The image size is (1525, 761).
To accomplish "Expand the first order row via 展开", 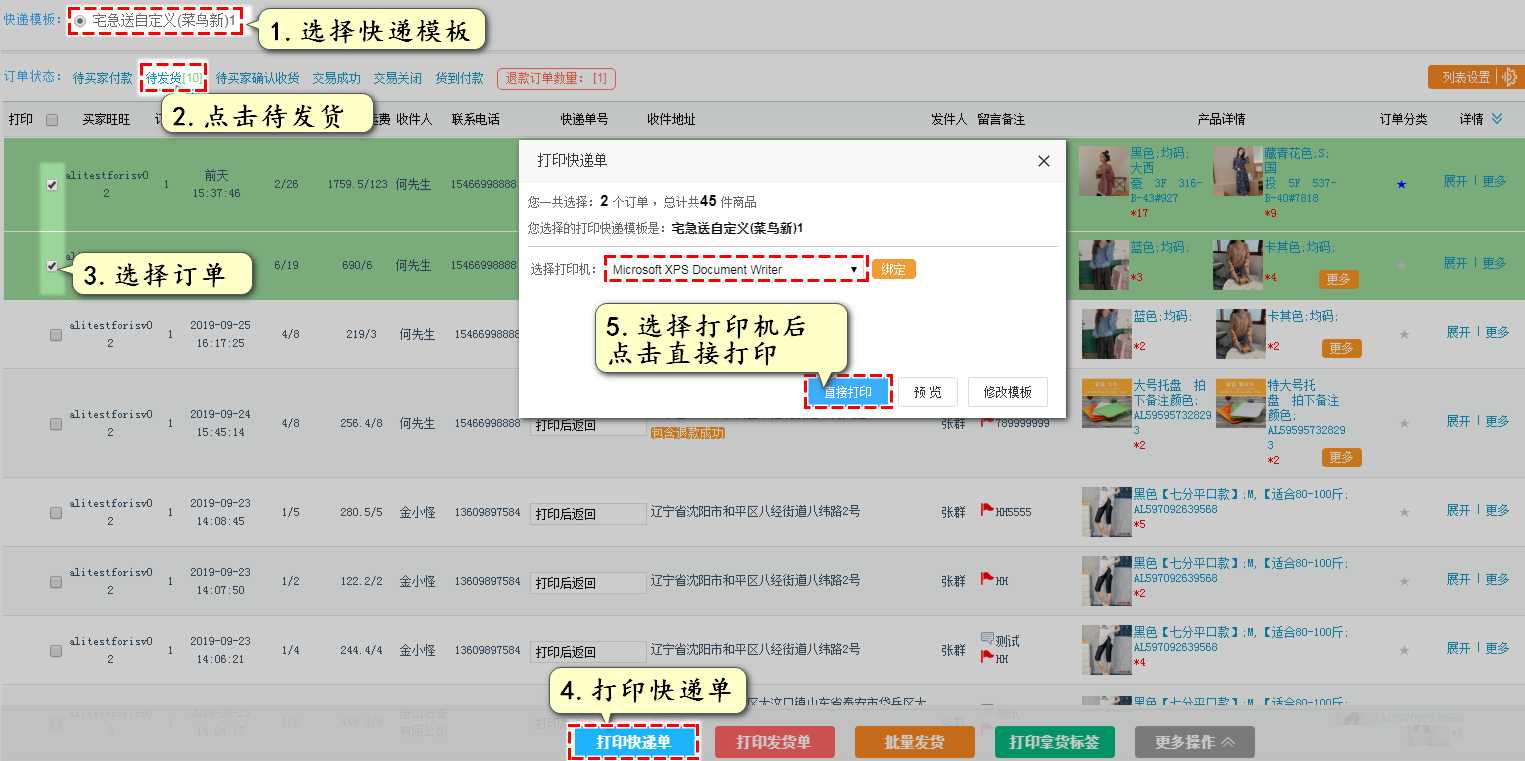I will (1456, 183).
